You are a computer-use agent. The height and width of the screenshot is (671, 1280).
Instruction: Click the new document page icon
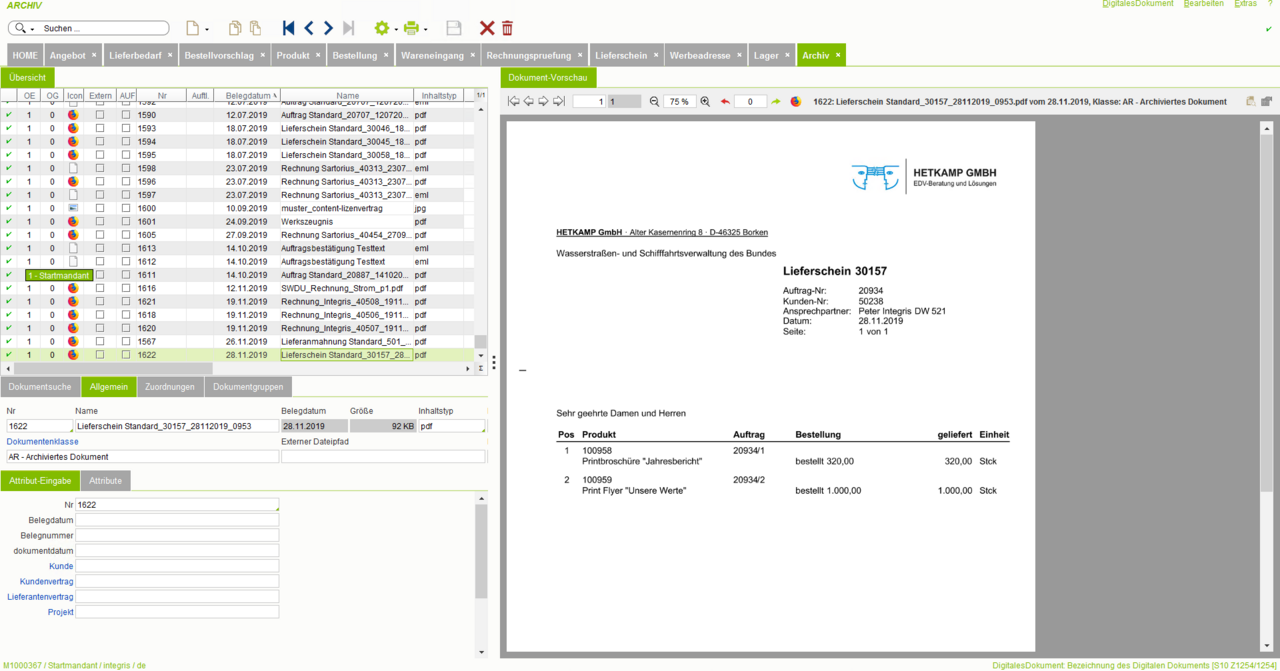(192, 28)
